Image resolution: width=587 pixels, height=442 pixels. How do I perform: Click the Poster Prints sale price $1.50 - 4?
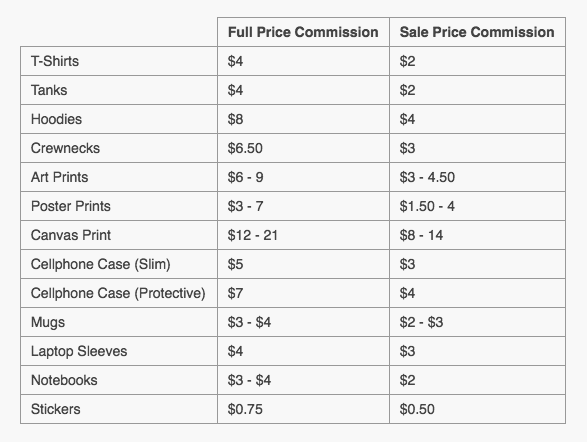click(x=427, y=206)
